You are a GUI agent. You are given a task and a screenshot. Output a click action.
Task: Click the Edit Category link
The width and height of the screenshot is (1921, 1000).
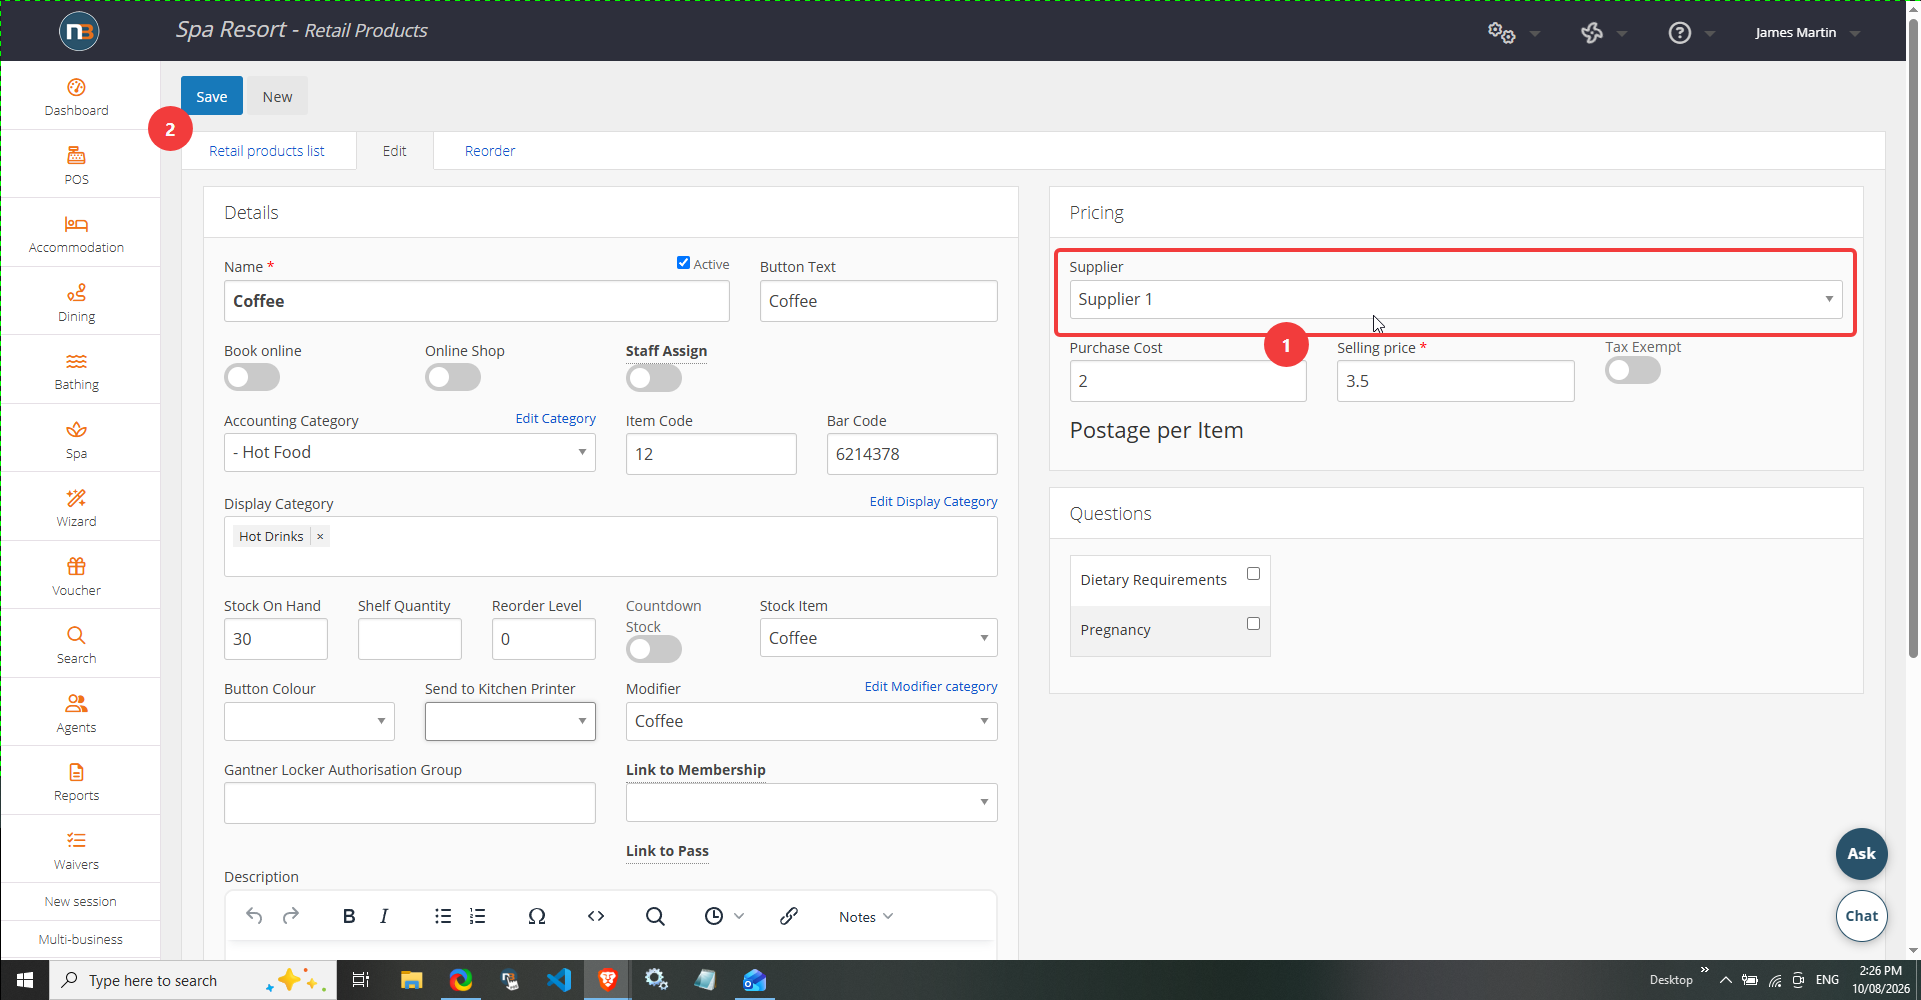pyautogui.click(x=556, y=419)
